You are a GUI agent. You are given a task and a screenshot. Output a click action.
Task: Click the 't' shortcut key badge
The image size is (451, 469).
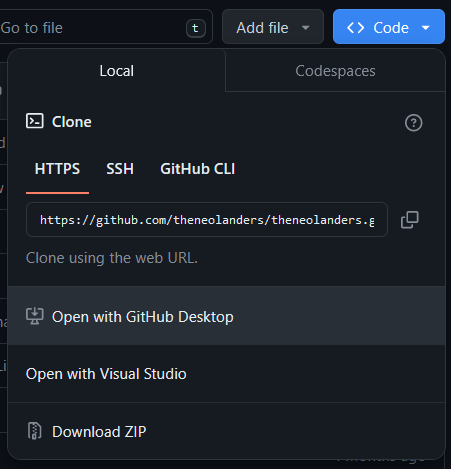pyautogui.click(x=196, y=28)
